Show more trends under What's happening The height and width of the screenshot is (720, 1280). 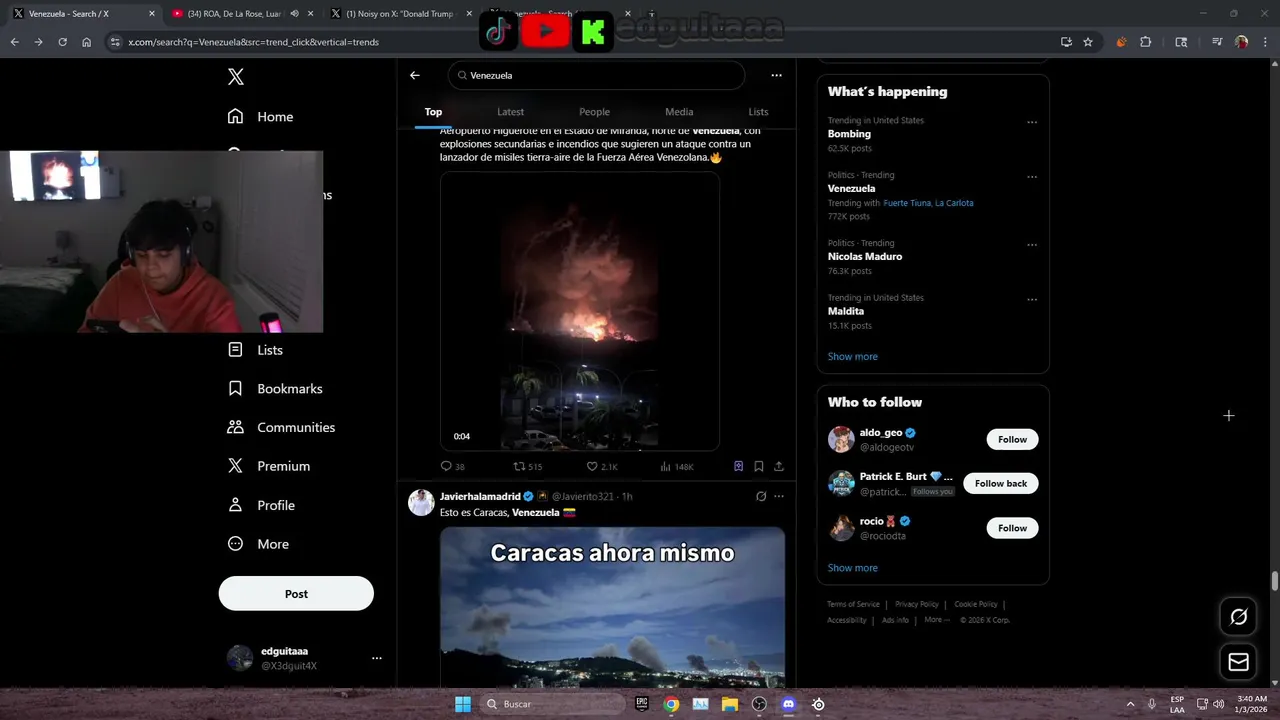pyautogui.click(x=852, y=356)
